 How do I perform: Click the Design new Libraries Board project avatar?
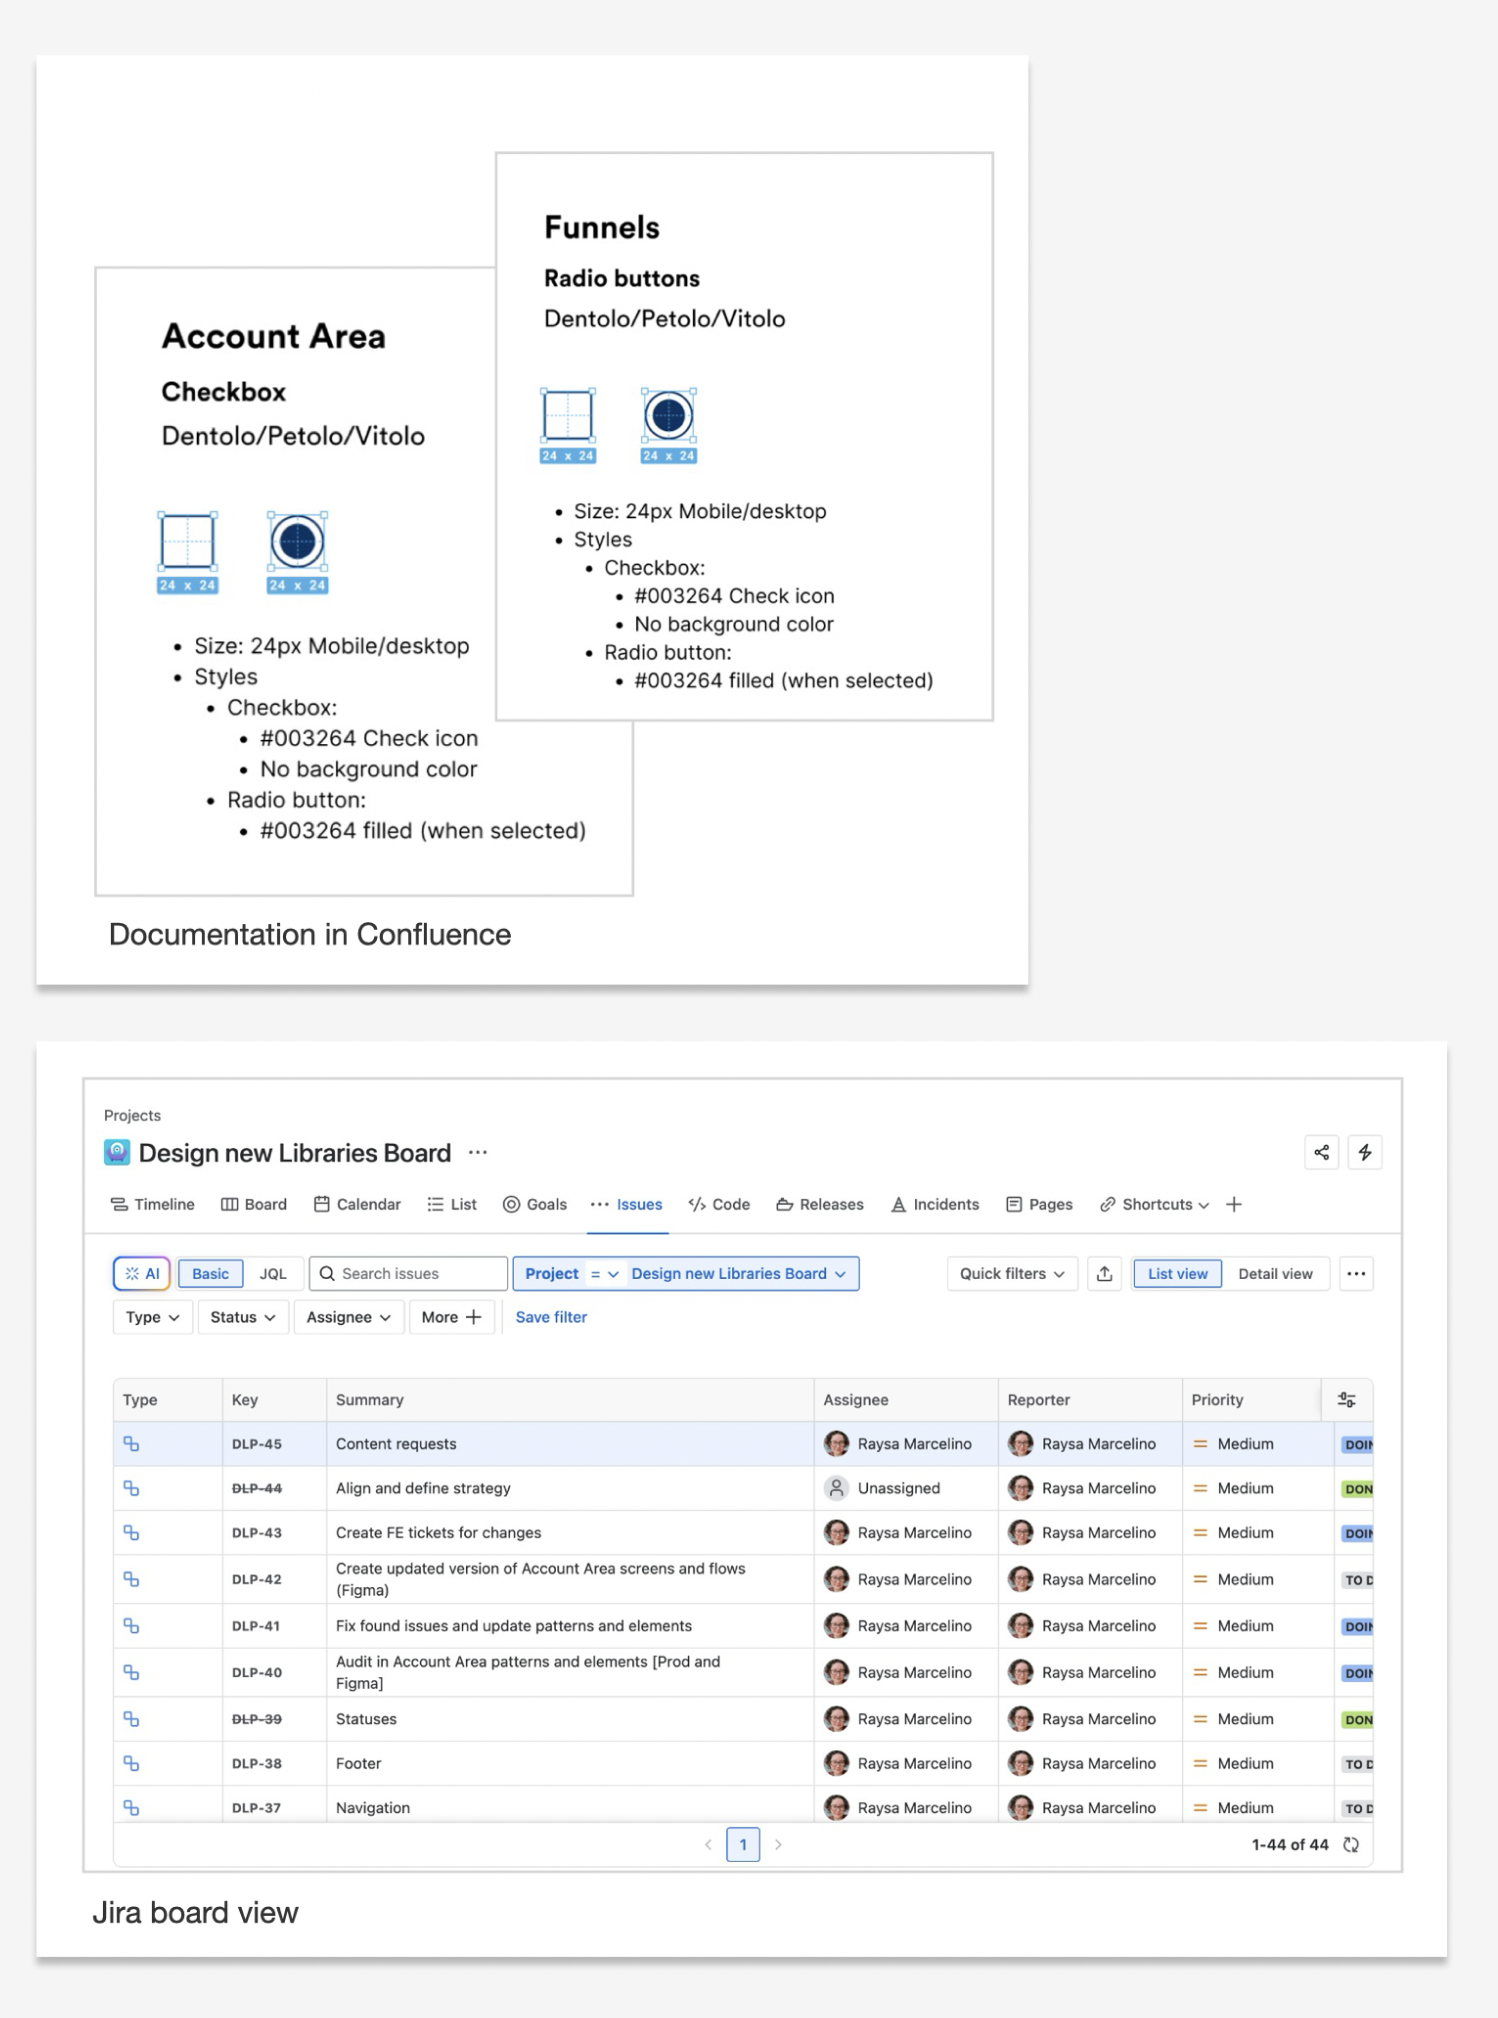(117, 1152)
